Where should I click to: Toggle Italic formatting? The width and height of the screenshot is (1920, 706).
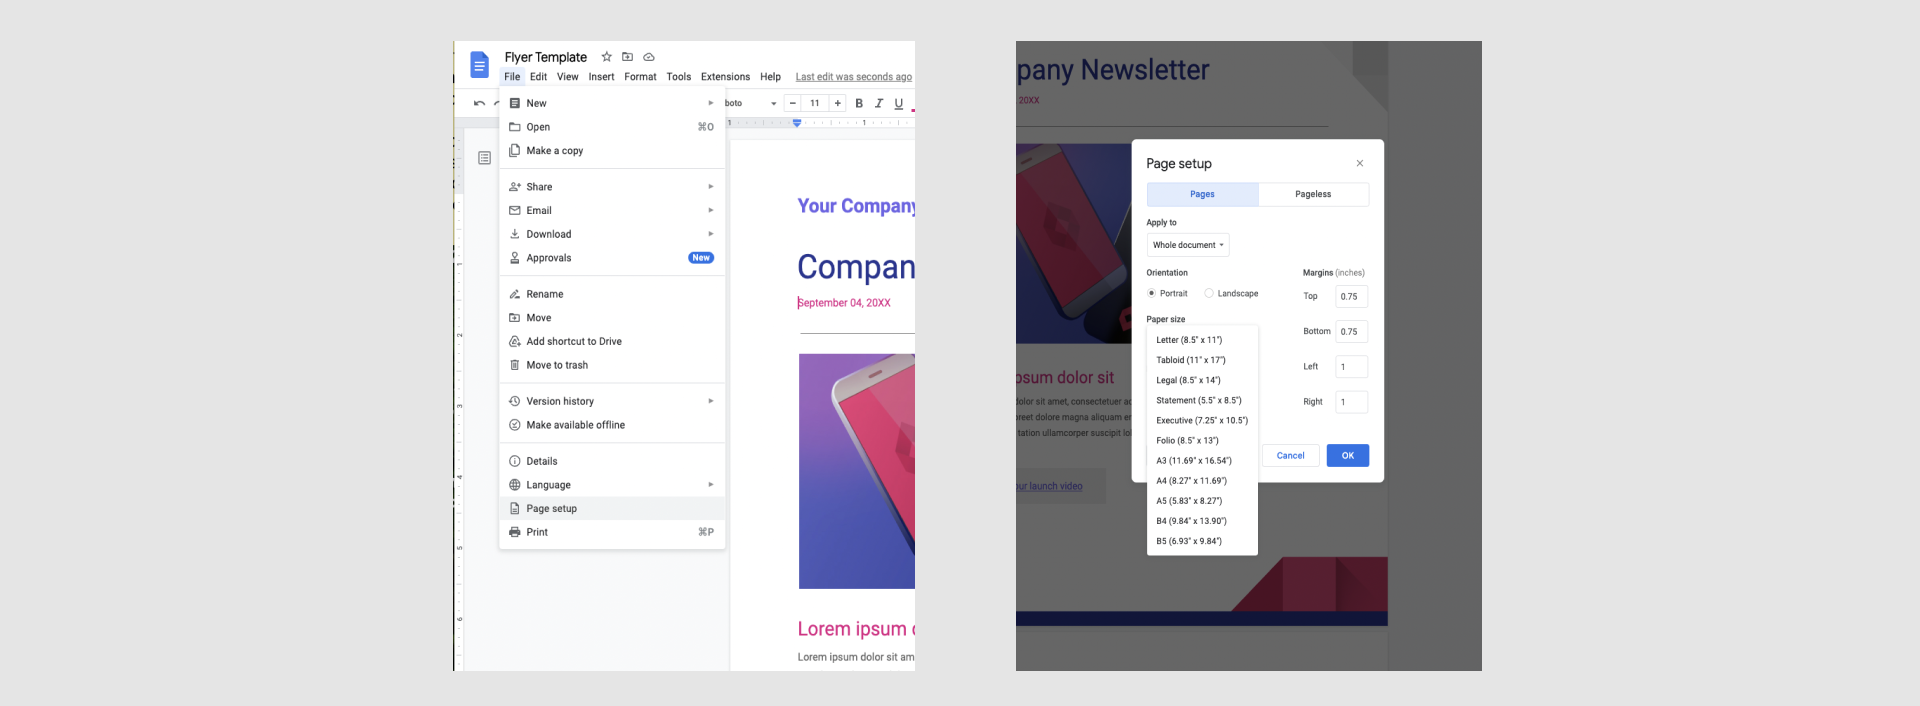(x=879, y=103)
